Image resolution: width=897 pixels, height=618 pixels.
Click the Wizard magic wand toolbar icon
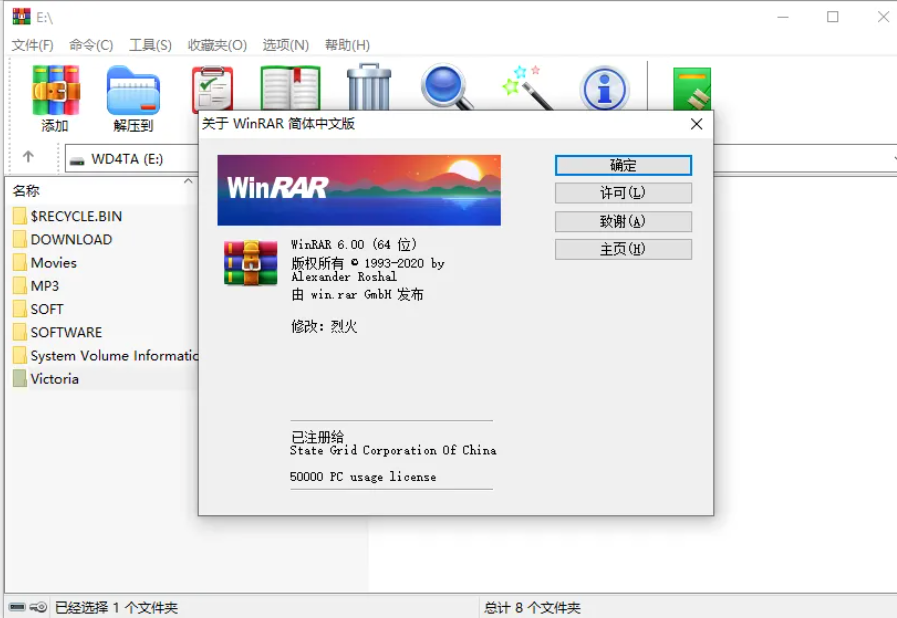coord(527,87)
